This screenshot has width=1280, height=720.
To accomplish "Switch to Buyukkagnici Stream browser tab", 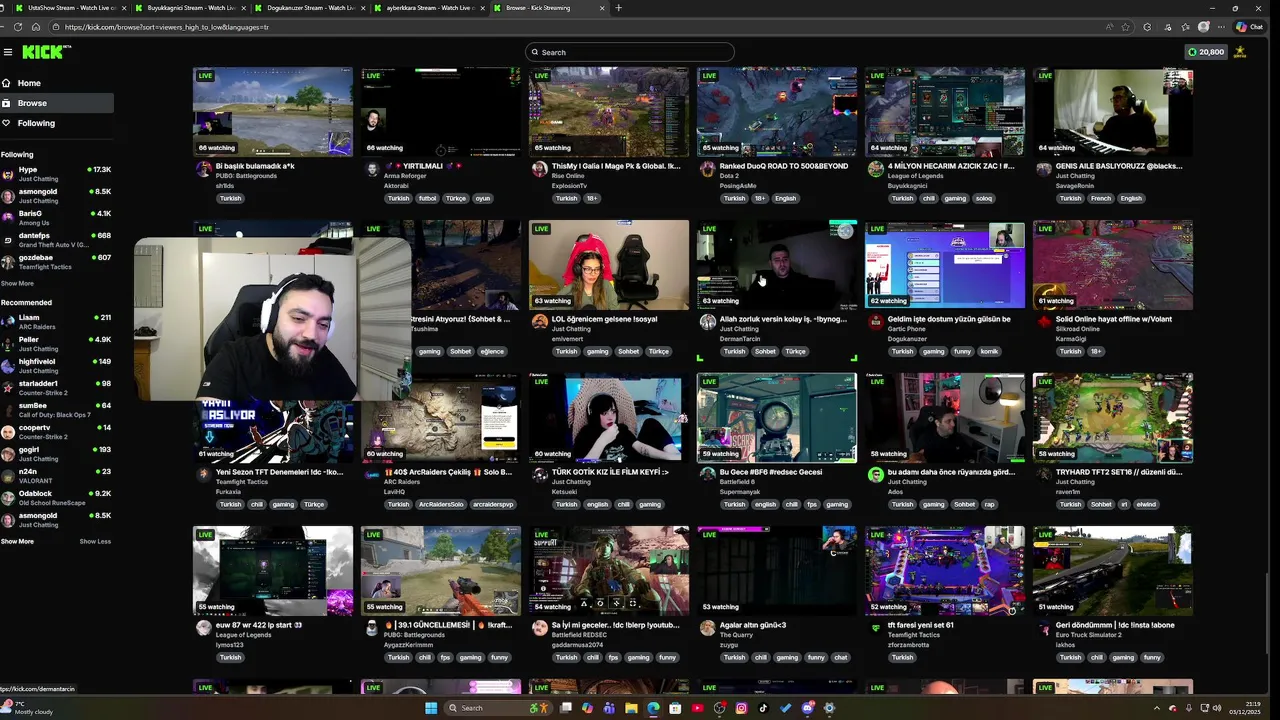I will pyautogui.click(x=190, y=8).
